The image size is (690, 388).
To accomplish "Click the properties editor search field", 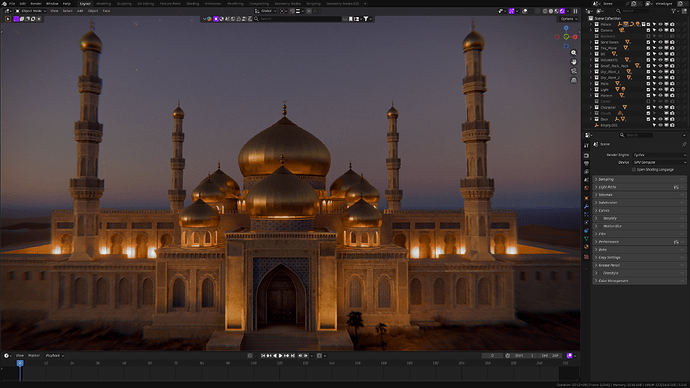I will point(637,135).
